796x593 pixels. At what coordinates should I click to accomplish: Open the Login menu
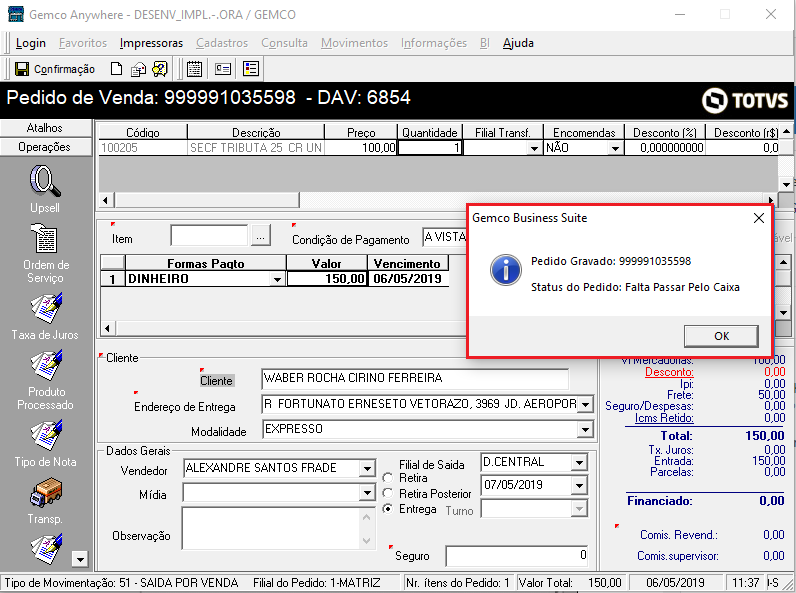tap(30, 43)
